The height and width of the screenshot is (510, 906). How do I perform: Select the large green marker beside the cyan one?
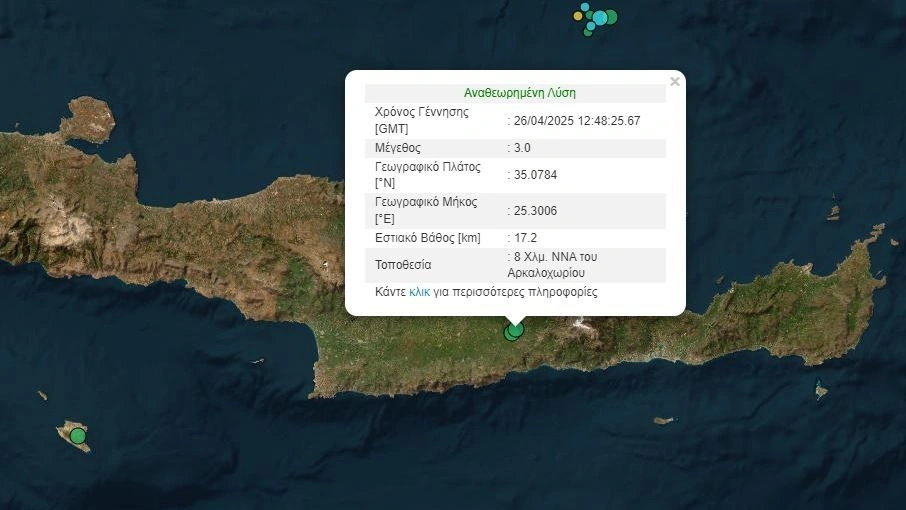pos(613,17)
